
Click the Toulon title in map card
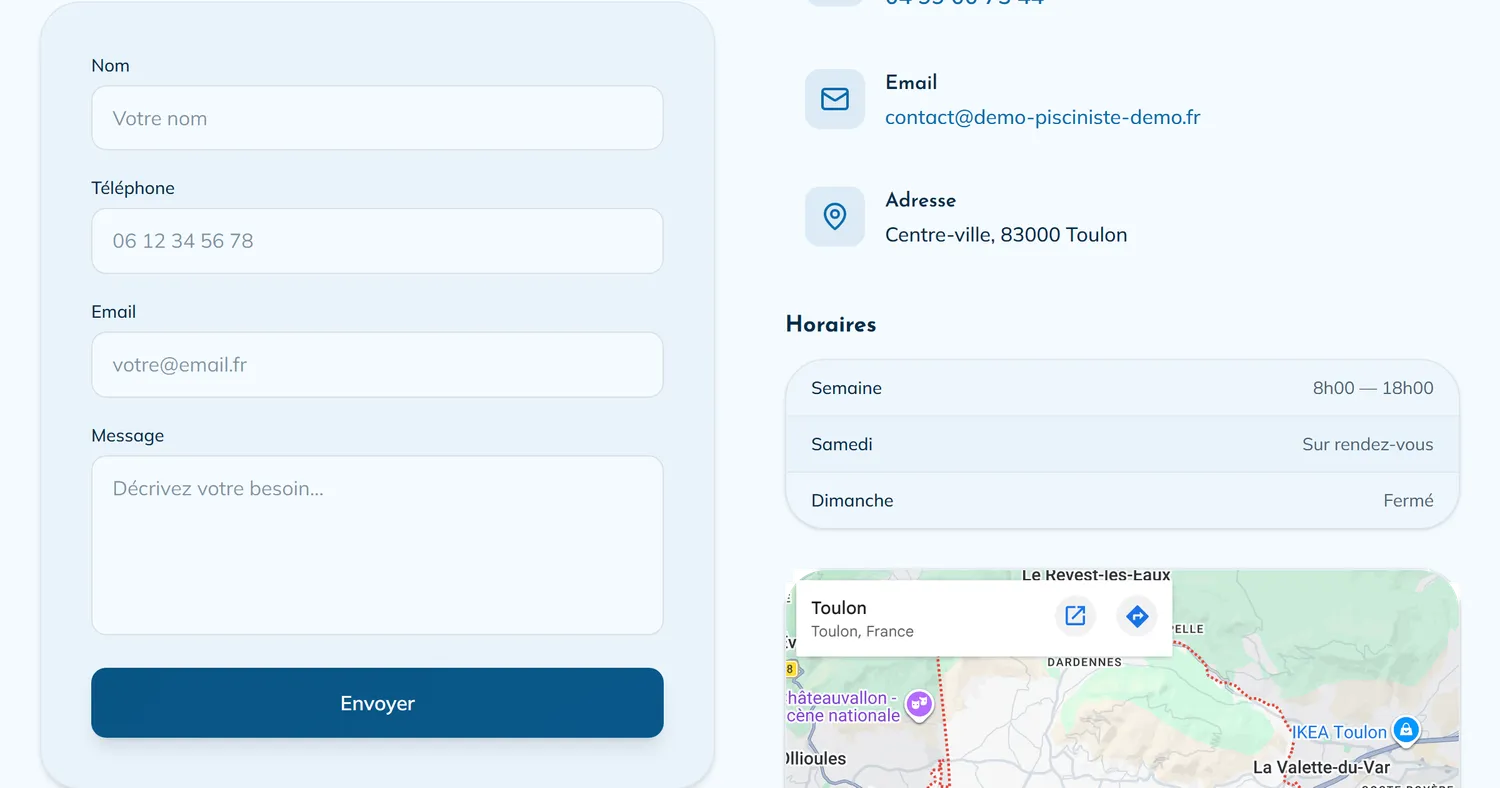click(839, 608)
